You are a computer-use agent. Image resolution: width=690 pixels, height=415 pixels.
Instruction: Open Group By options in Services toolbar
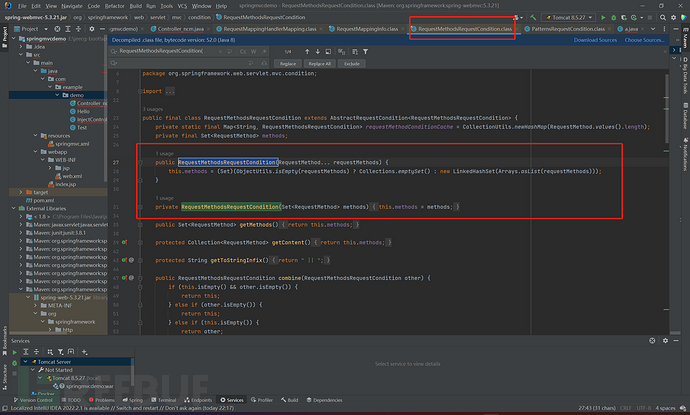point(50,352)
